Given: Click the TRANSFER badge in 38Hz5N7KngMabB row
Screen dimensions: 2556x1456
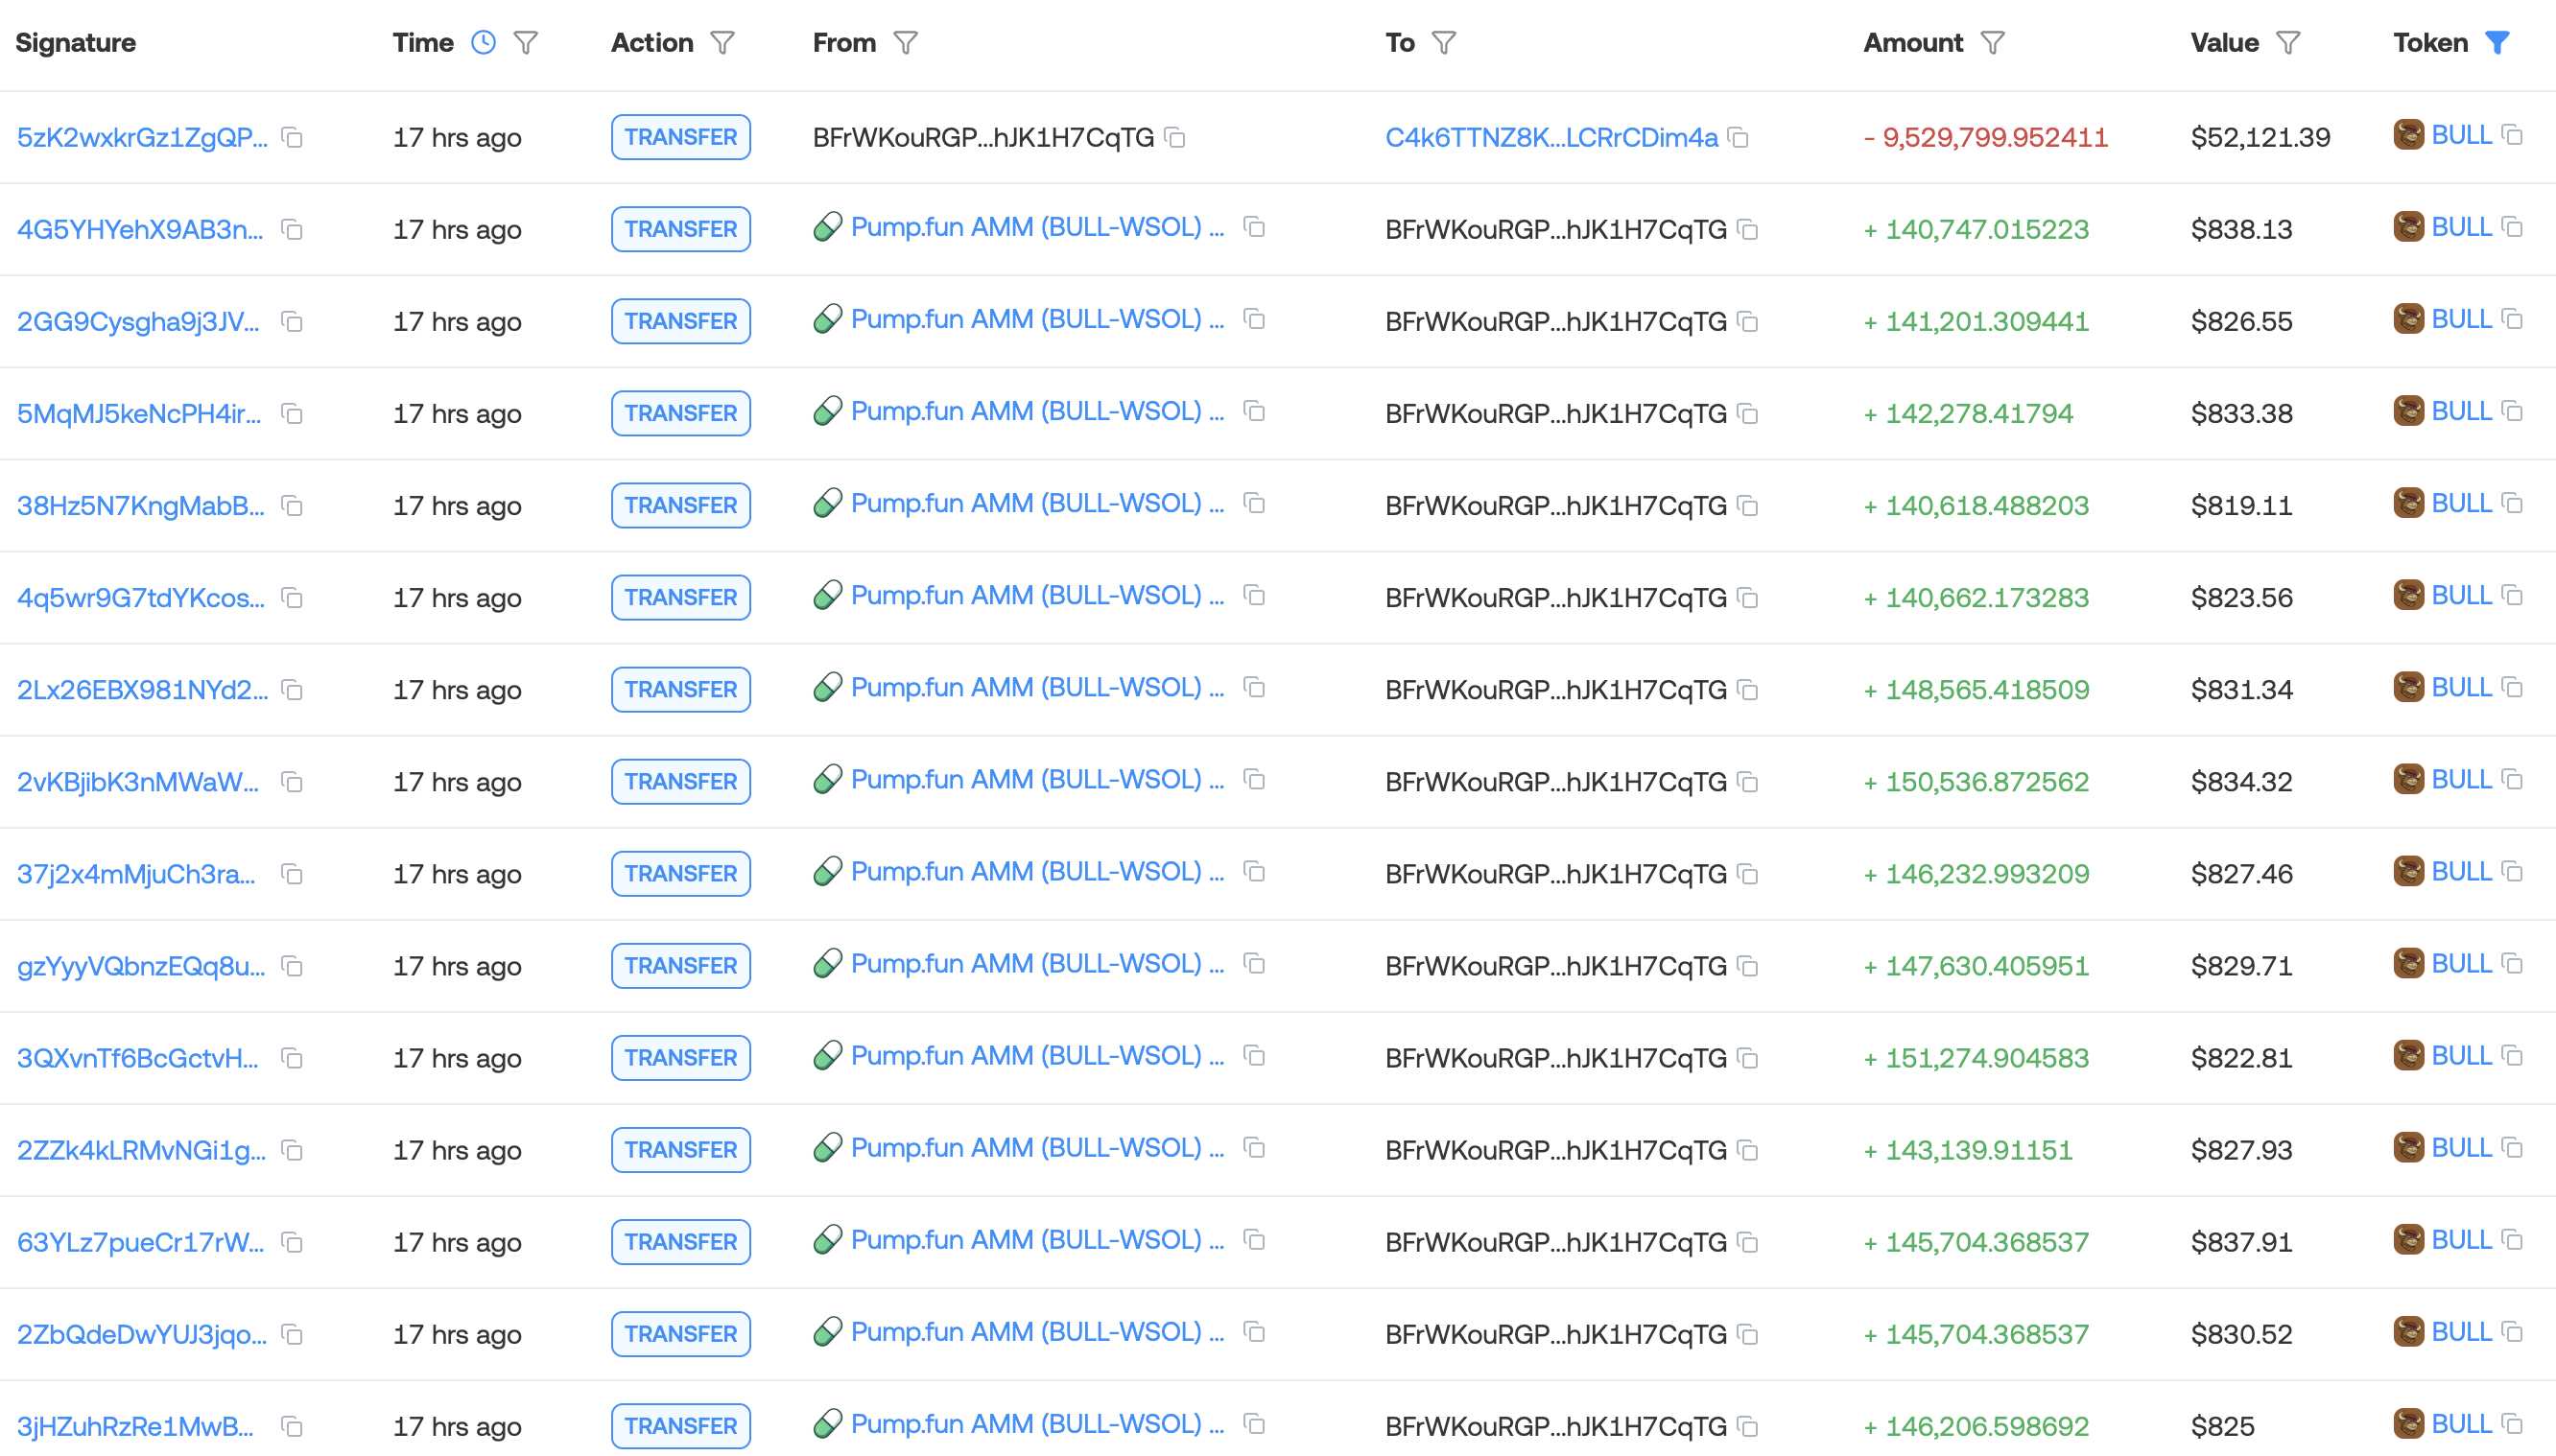Looking at the screenshot, I should (x=681, y=505).
